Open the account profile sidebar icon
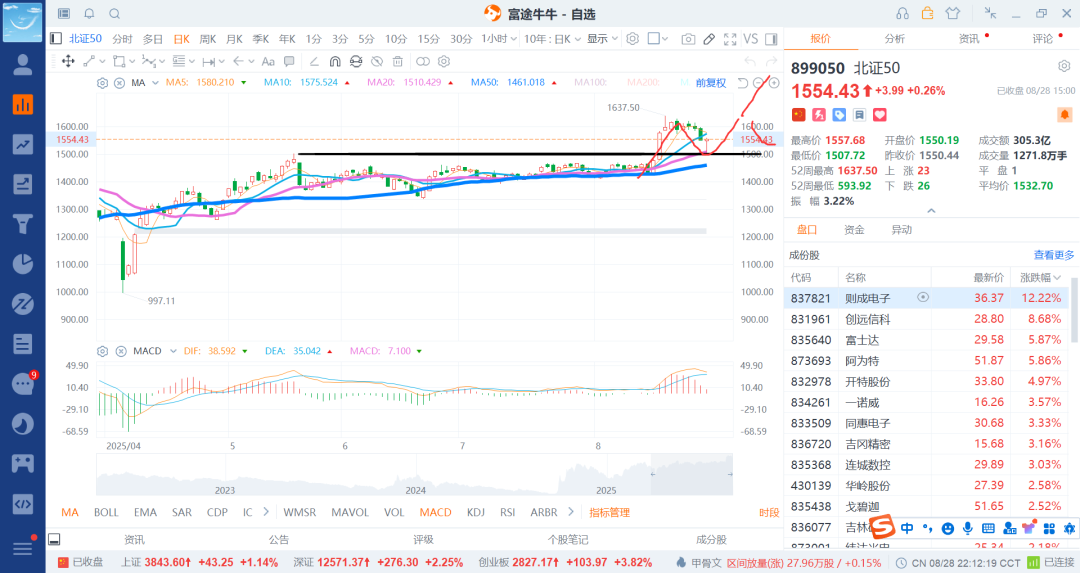The image size is (1080, 573). (x=23, y=65)
